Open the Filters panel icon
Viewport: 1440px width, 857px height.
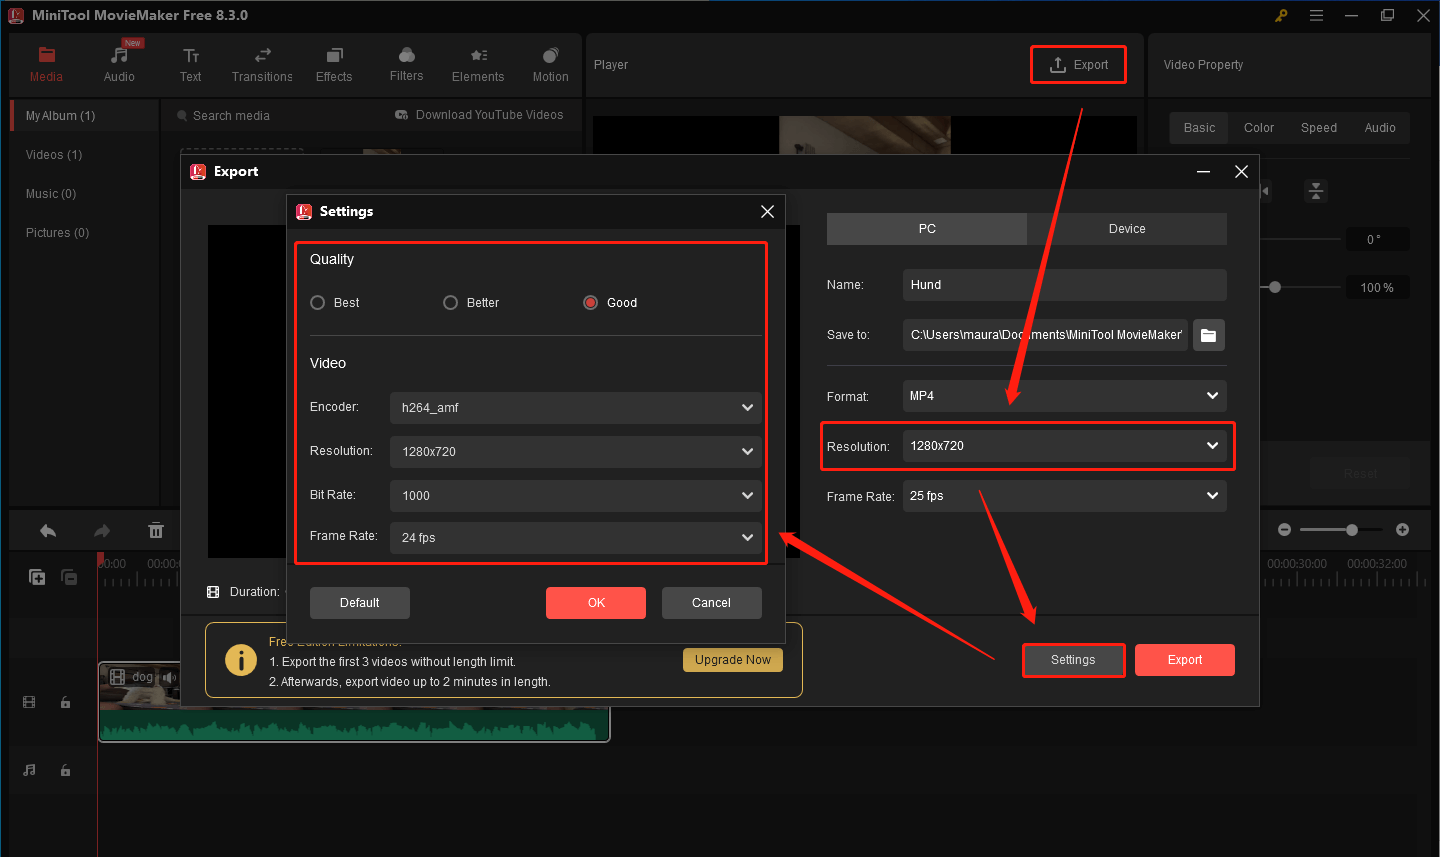(x=407, y=55)
